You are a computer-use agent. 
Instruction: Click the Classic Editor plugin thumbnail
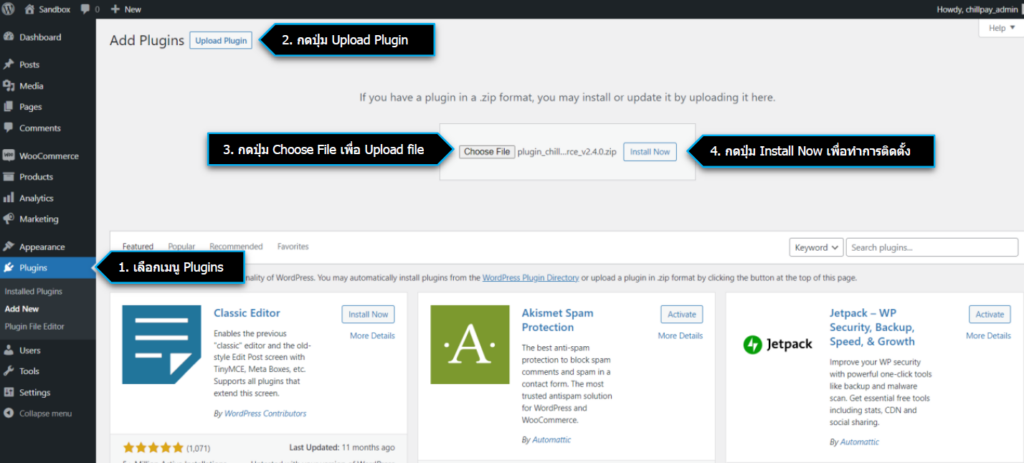click(162, 344)
